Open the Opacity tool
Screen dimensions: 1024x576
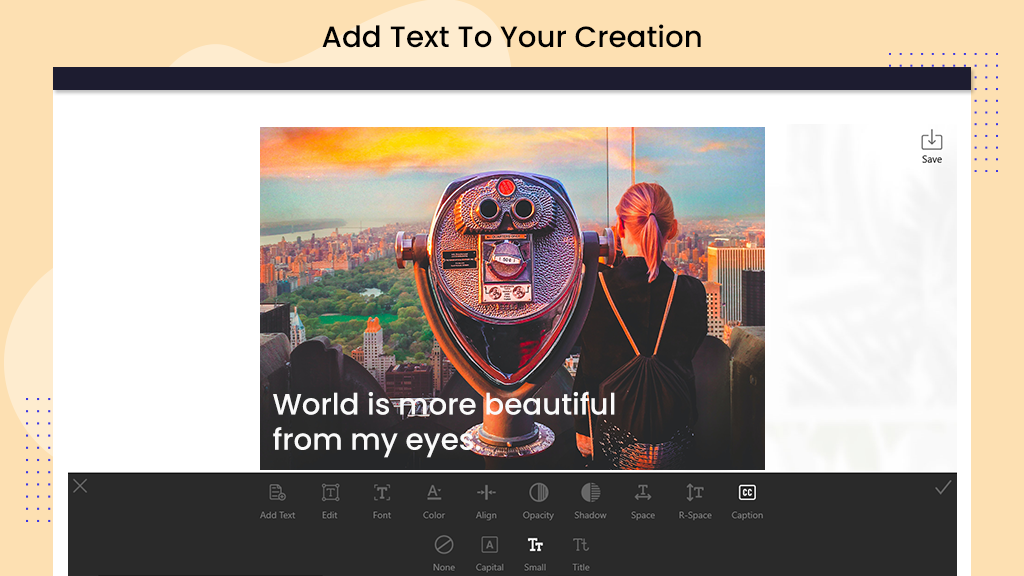538,502
